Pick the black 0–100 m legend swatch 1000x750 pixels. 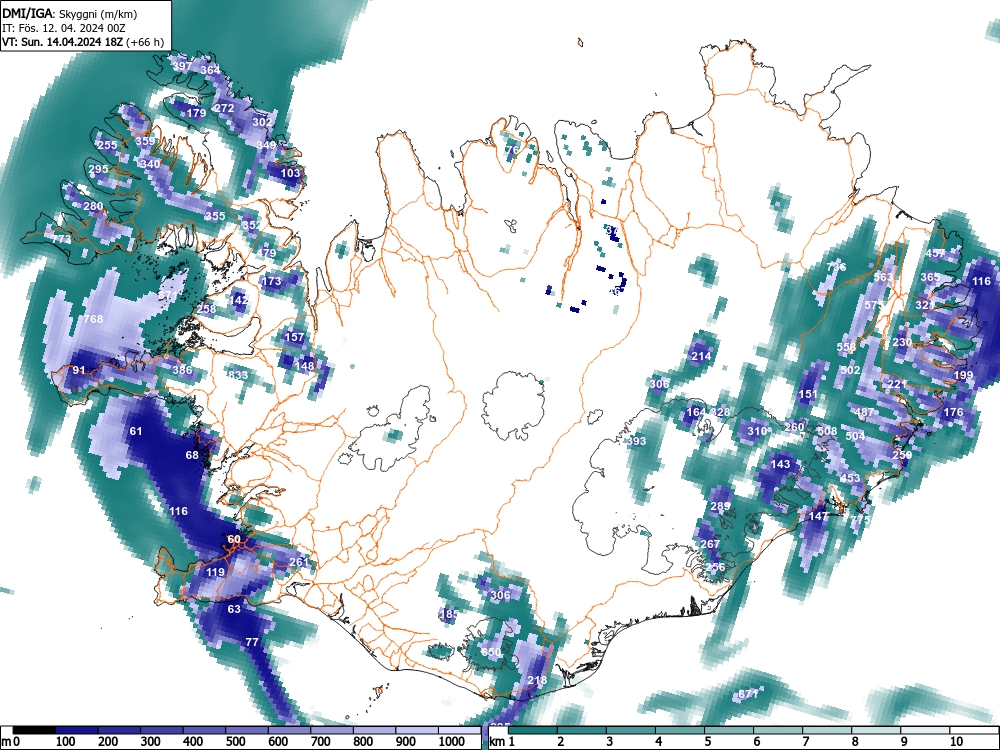pyautogui.click(x=34, y=730)
